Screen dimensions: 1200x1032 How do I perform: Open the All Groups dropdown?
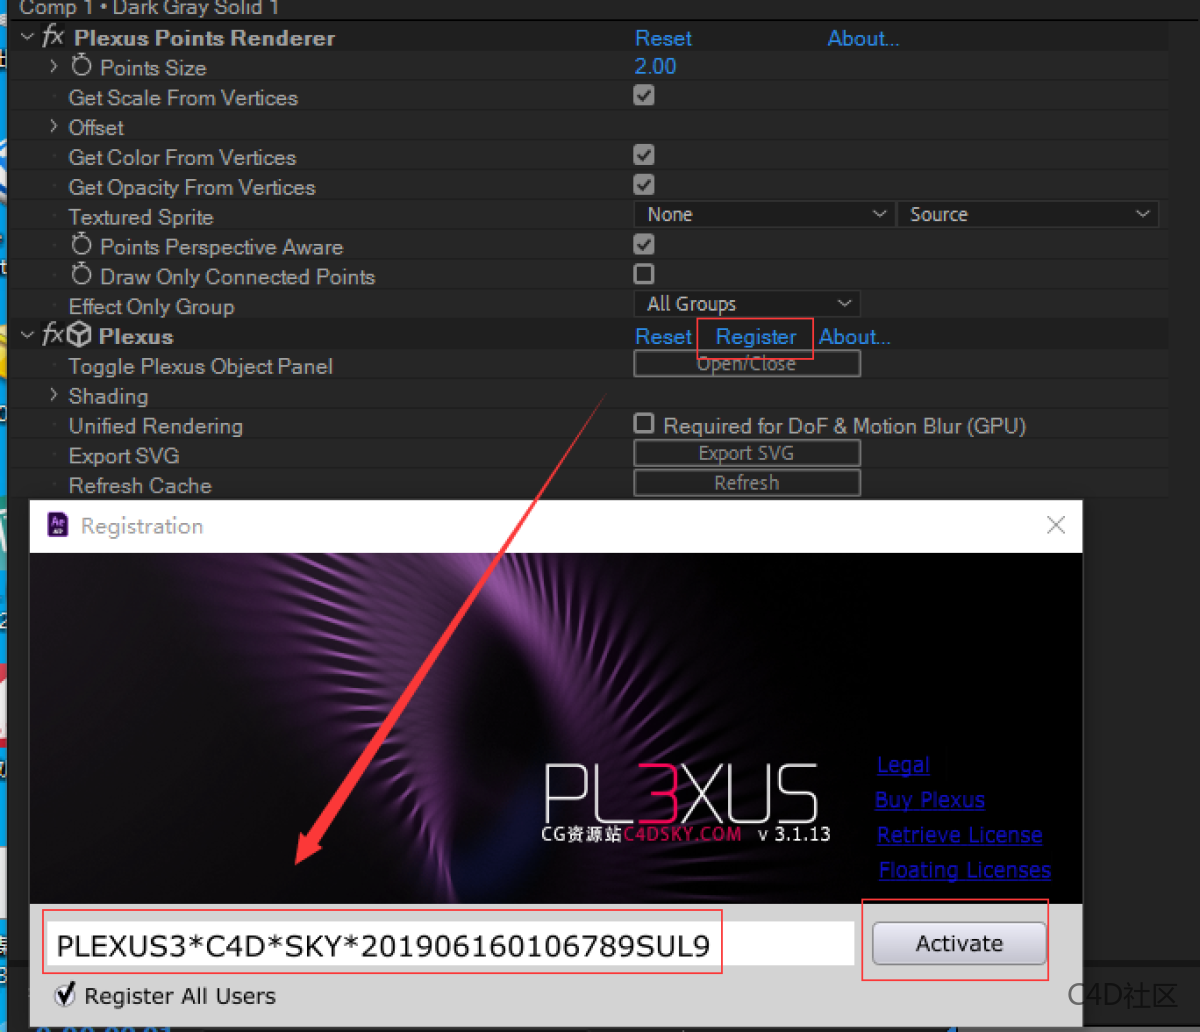(746, 303)
